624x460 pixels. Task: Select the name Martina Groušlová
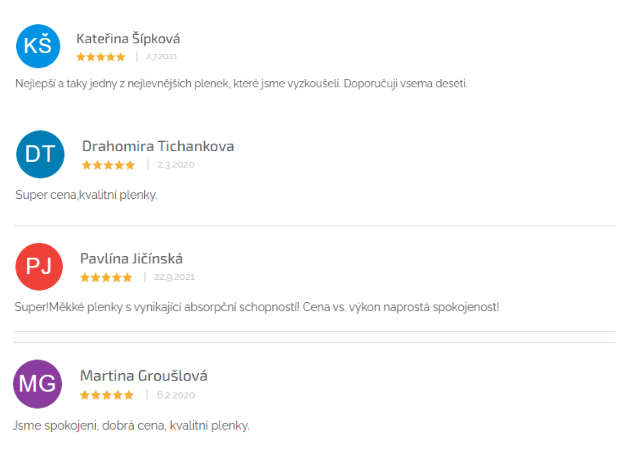(144, 376)
